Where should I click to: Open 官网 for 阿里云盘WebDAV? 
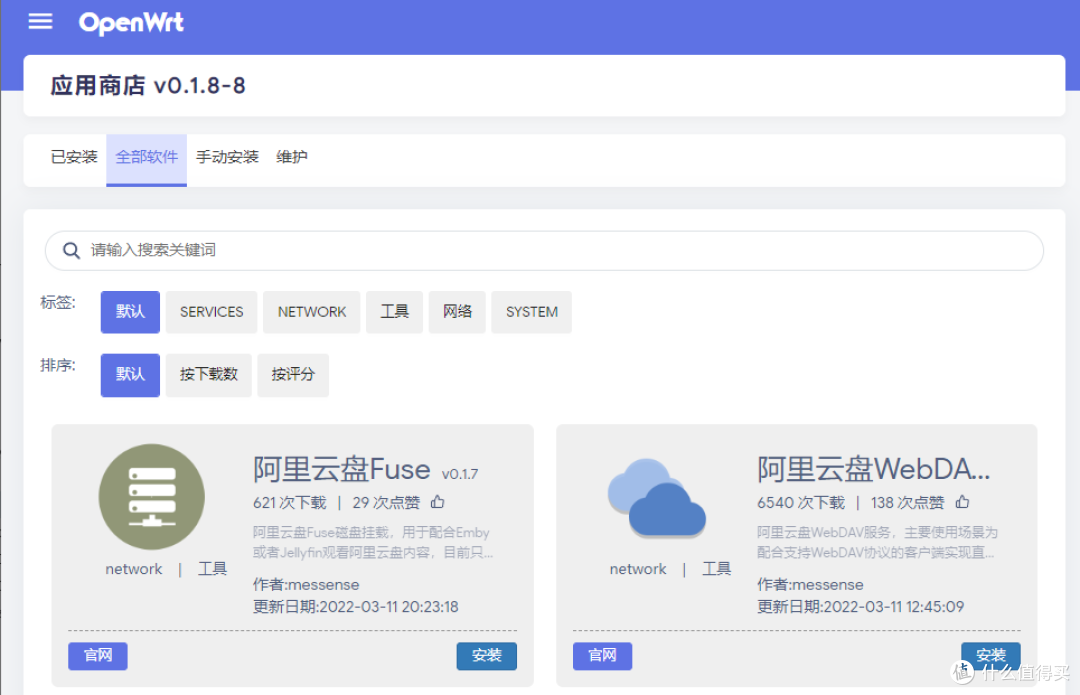pyautogui.click(x=602, y=656)
